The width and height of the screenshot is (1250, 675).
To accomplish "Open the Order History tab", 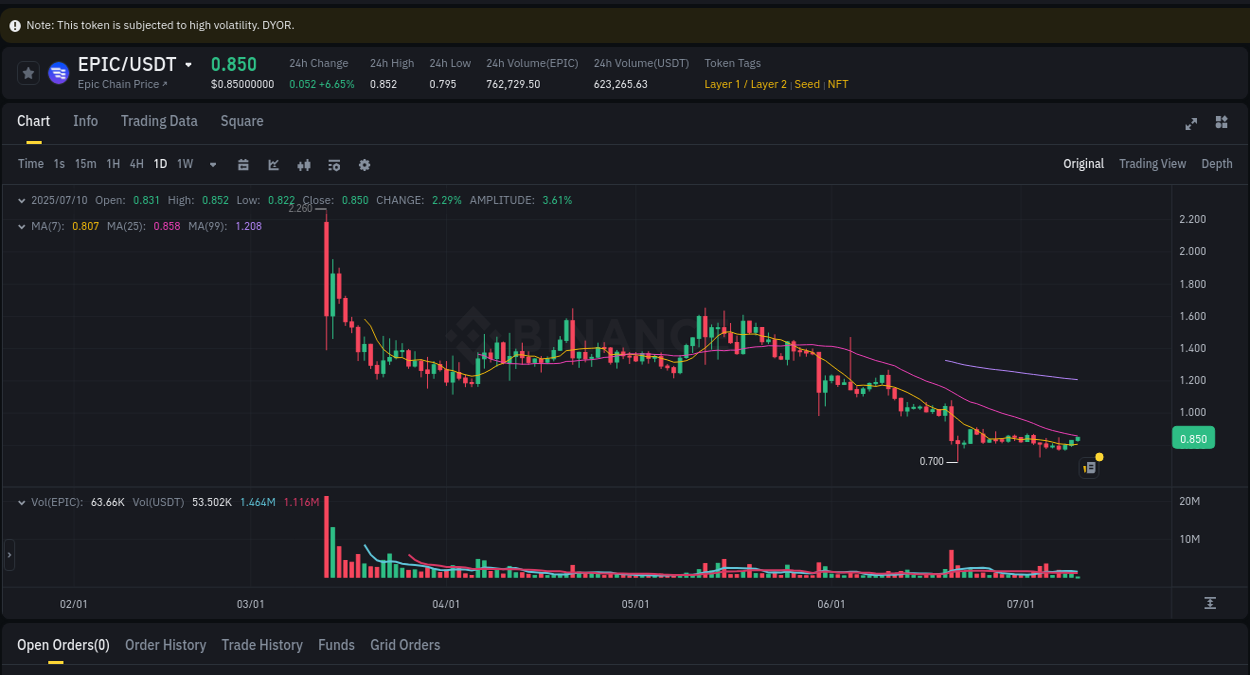I will (x=165, y=645).
